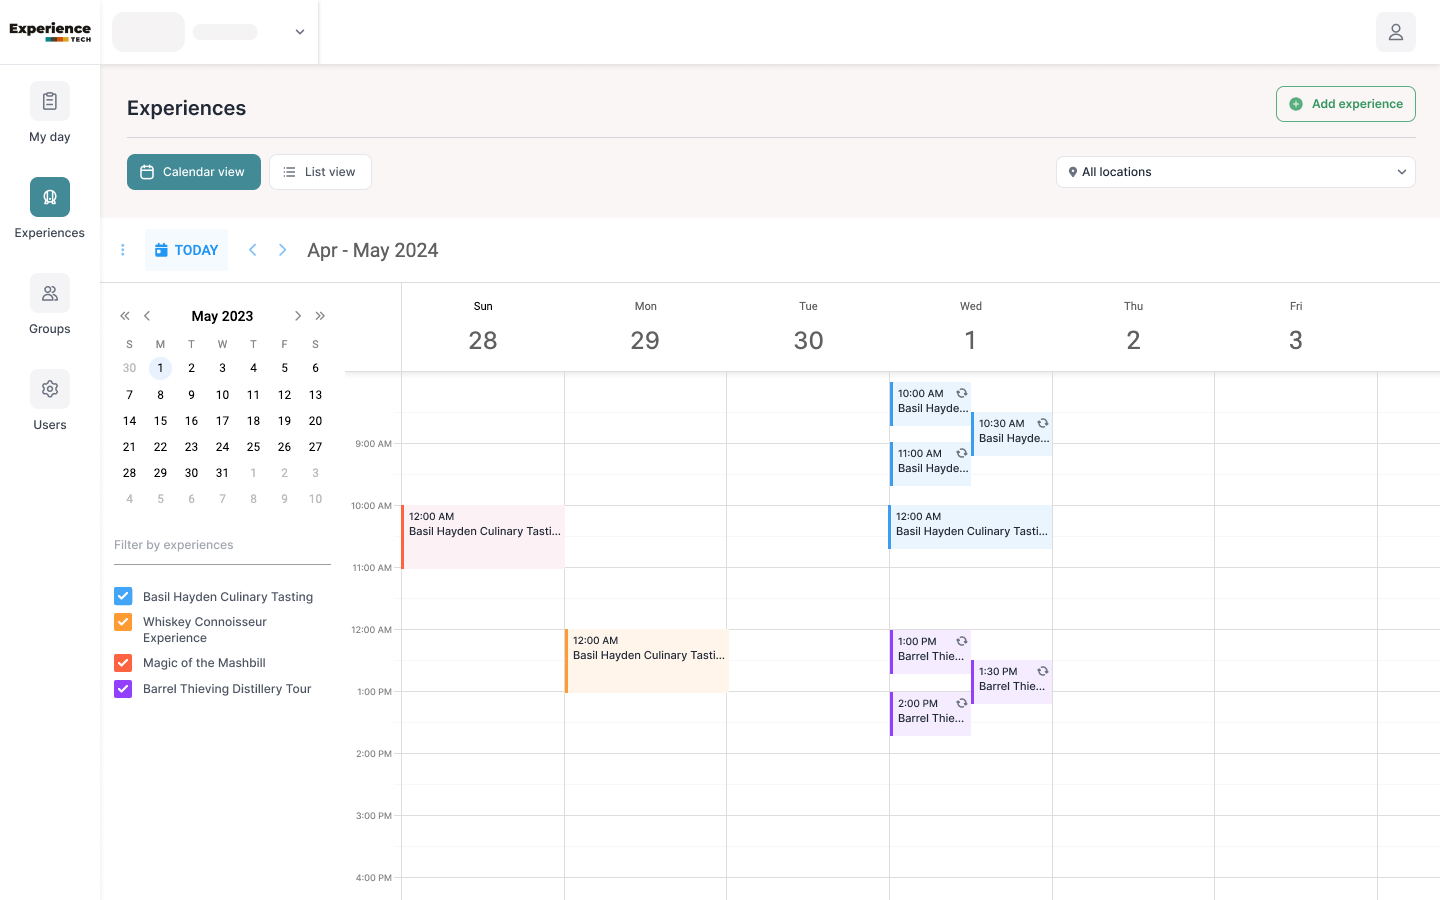Click the Experience Tech logo

click(50, 32)
